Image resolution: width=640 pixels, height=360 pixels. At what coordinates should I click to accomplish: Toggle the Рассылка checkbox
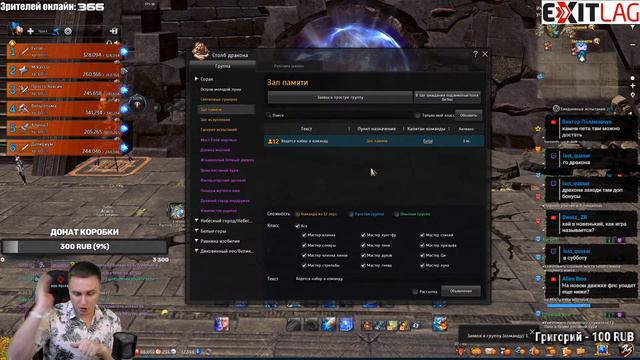(415, 291)
